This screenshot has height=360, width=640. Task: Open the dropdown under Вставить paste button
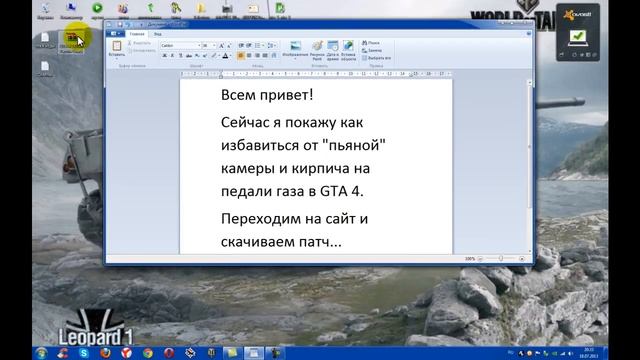coord(117,58)
